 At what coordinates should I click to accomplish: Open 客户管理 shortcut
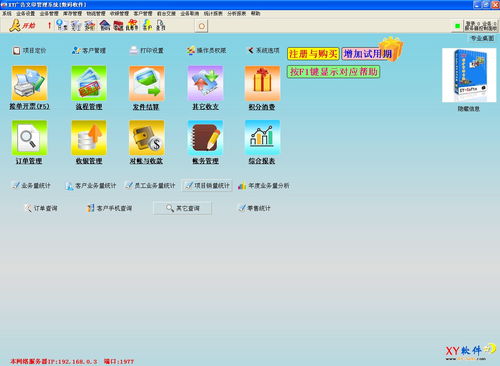pyautogui.click(x=89, y=51)
